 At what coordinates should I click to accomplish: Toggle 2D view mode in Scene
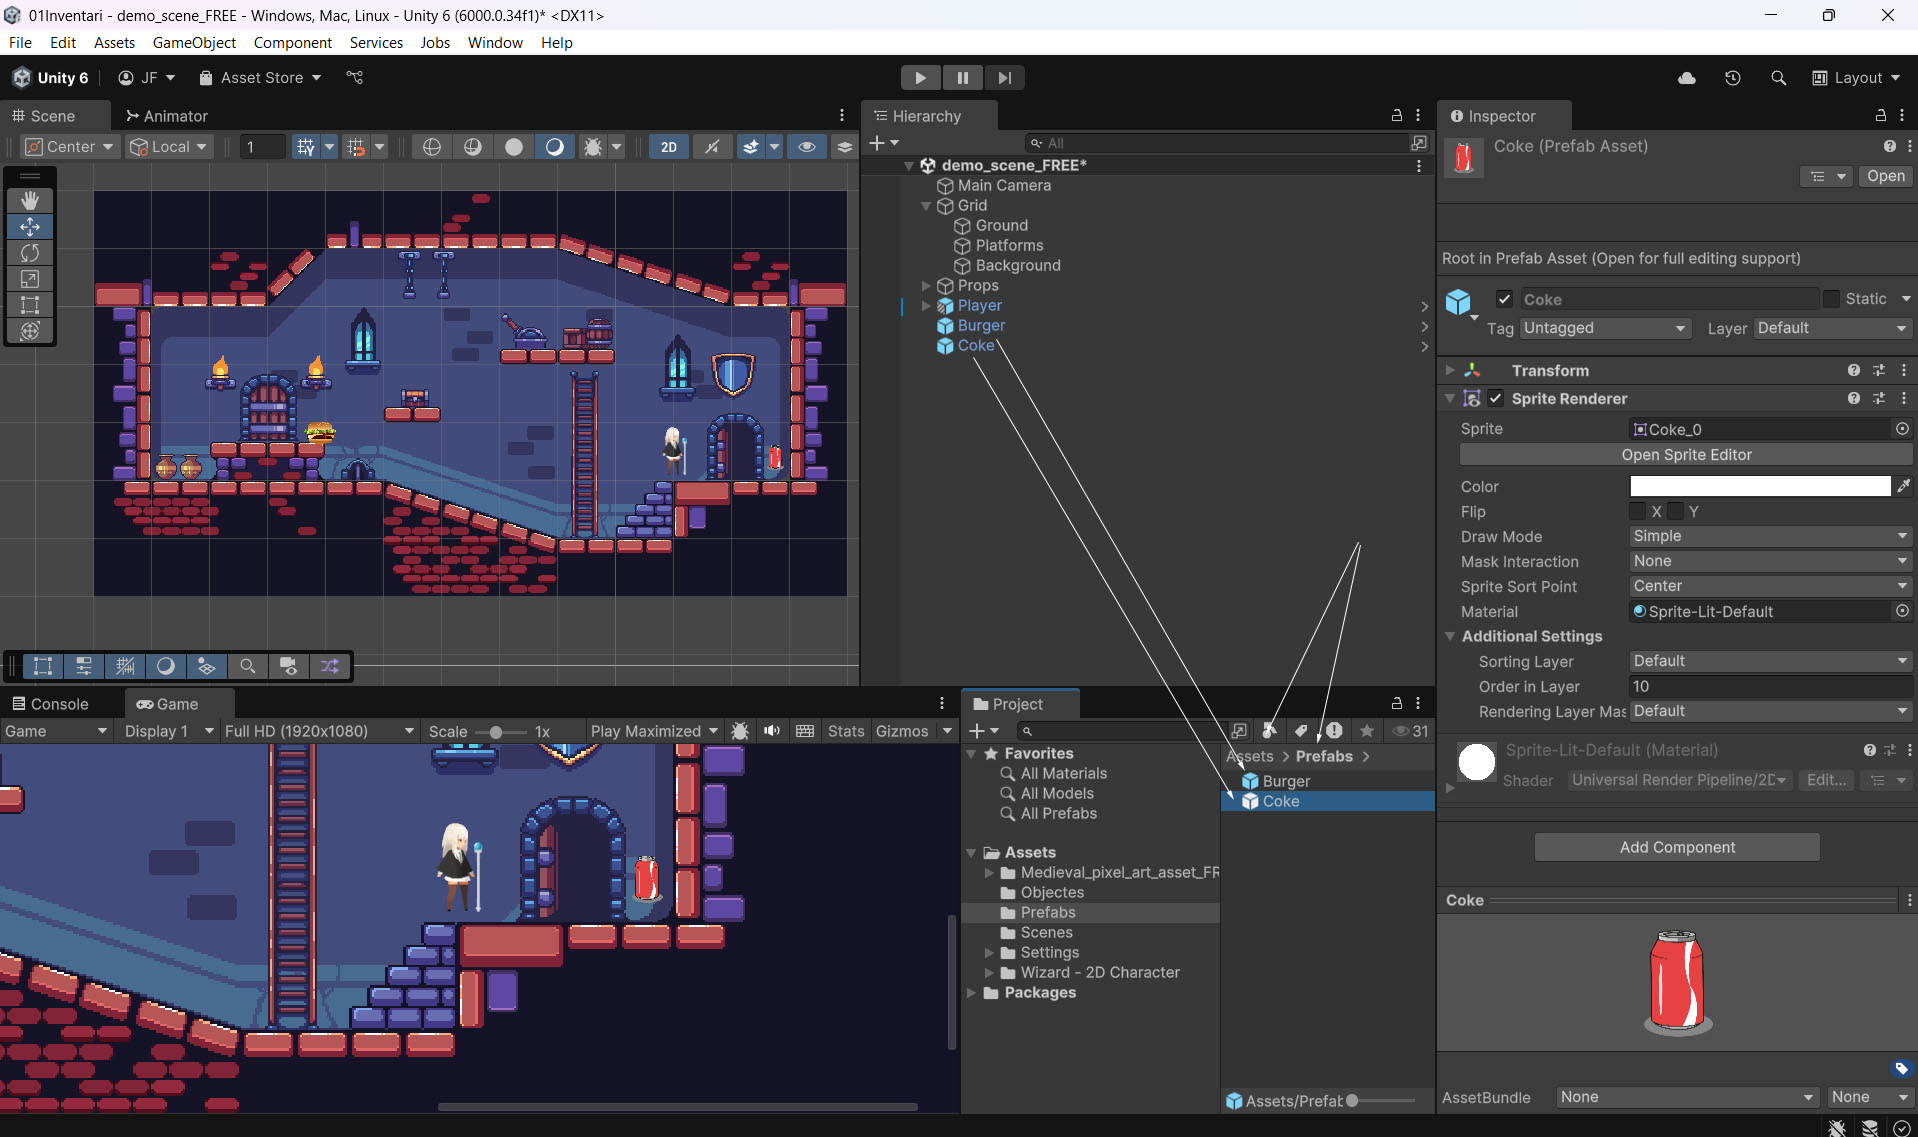tap(668, 147)
